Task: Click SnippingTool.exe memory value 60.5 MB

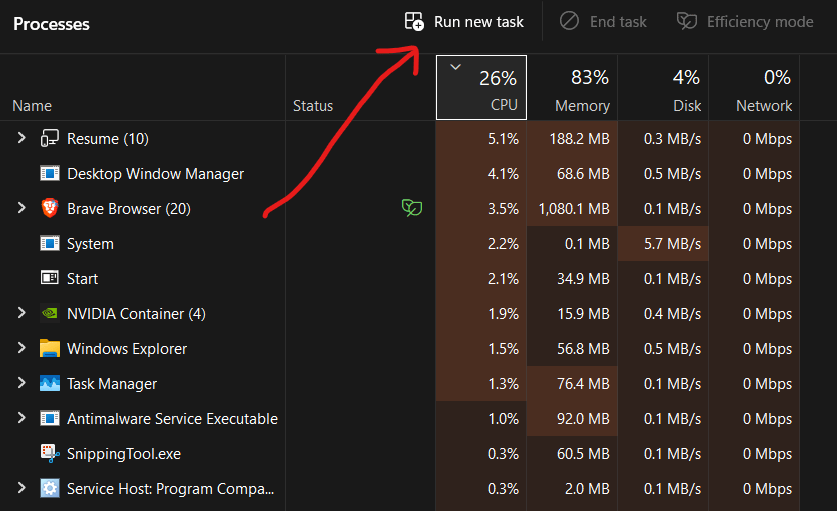Action: coord(583,454)
